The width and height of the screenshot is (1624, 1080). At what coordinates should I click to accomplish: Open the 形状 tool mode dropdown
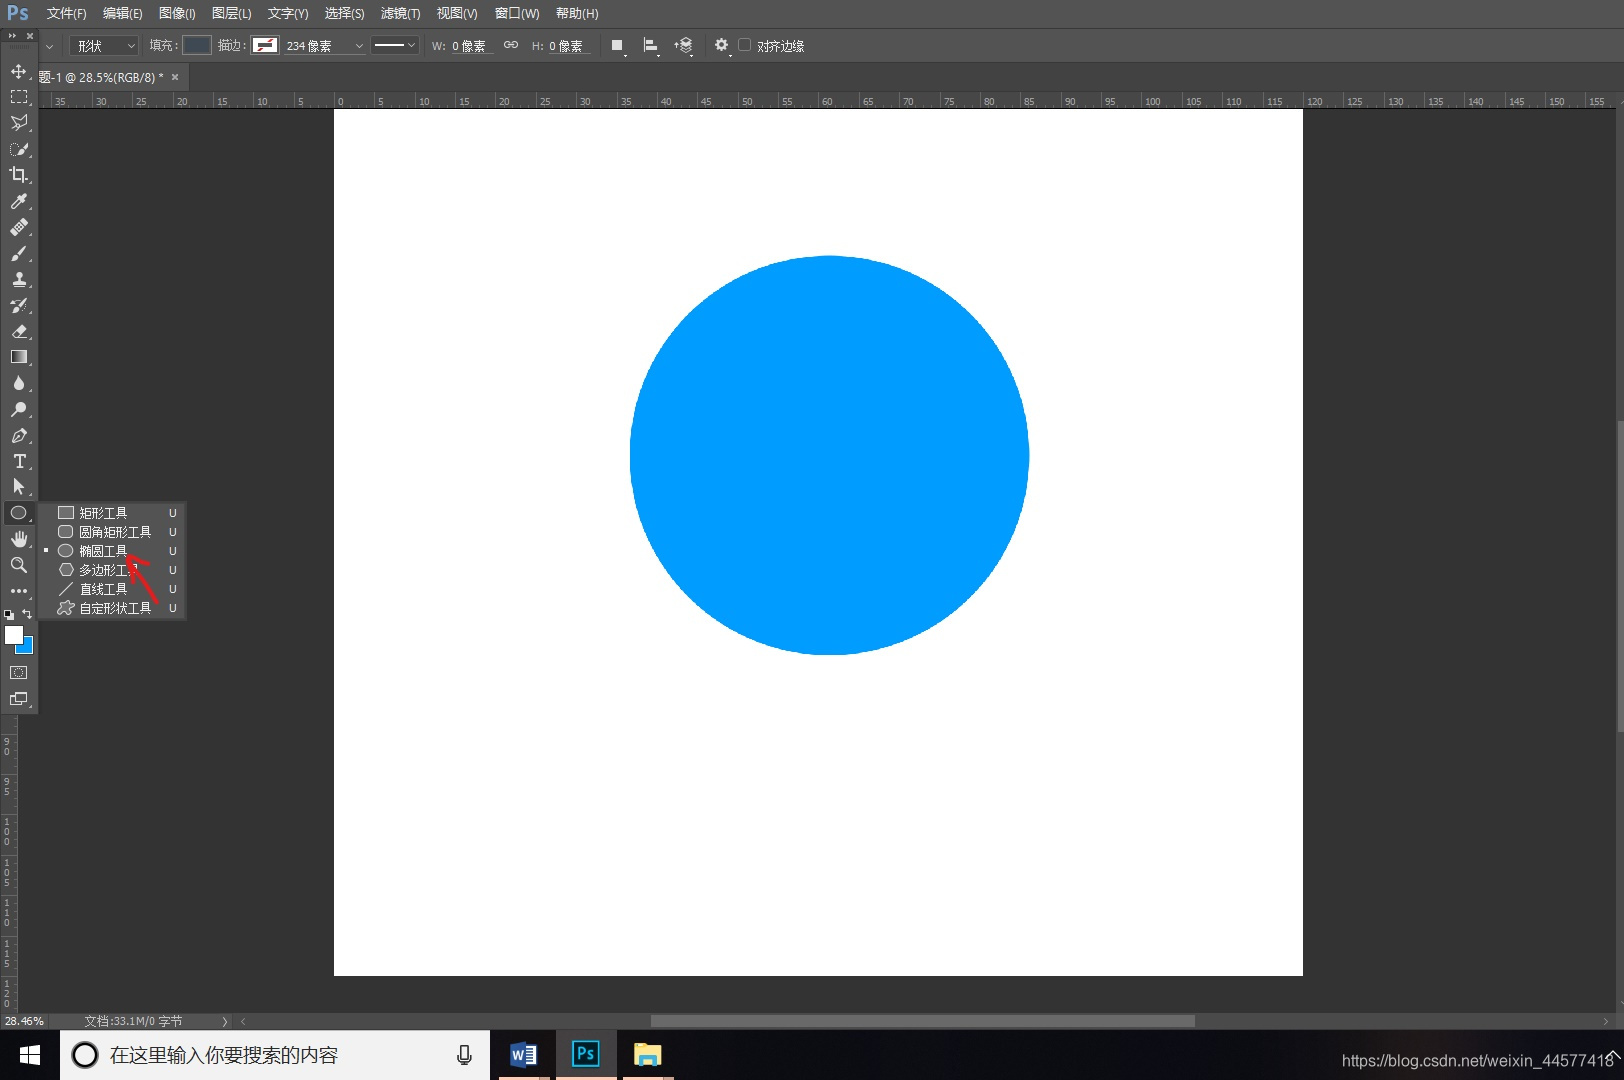104,46
